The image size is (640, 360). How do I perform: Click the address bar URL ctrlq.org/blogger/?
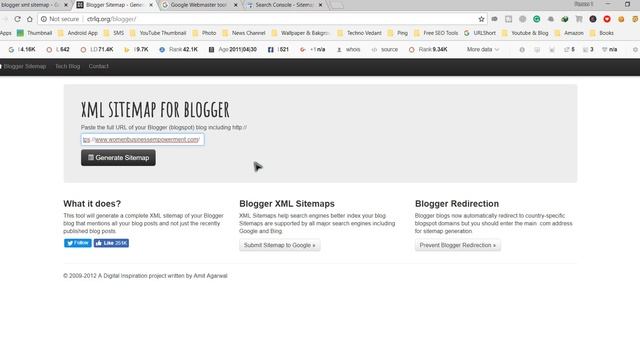tap(111, 19)
